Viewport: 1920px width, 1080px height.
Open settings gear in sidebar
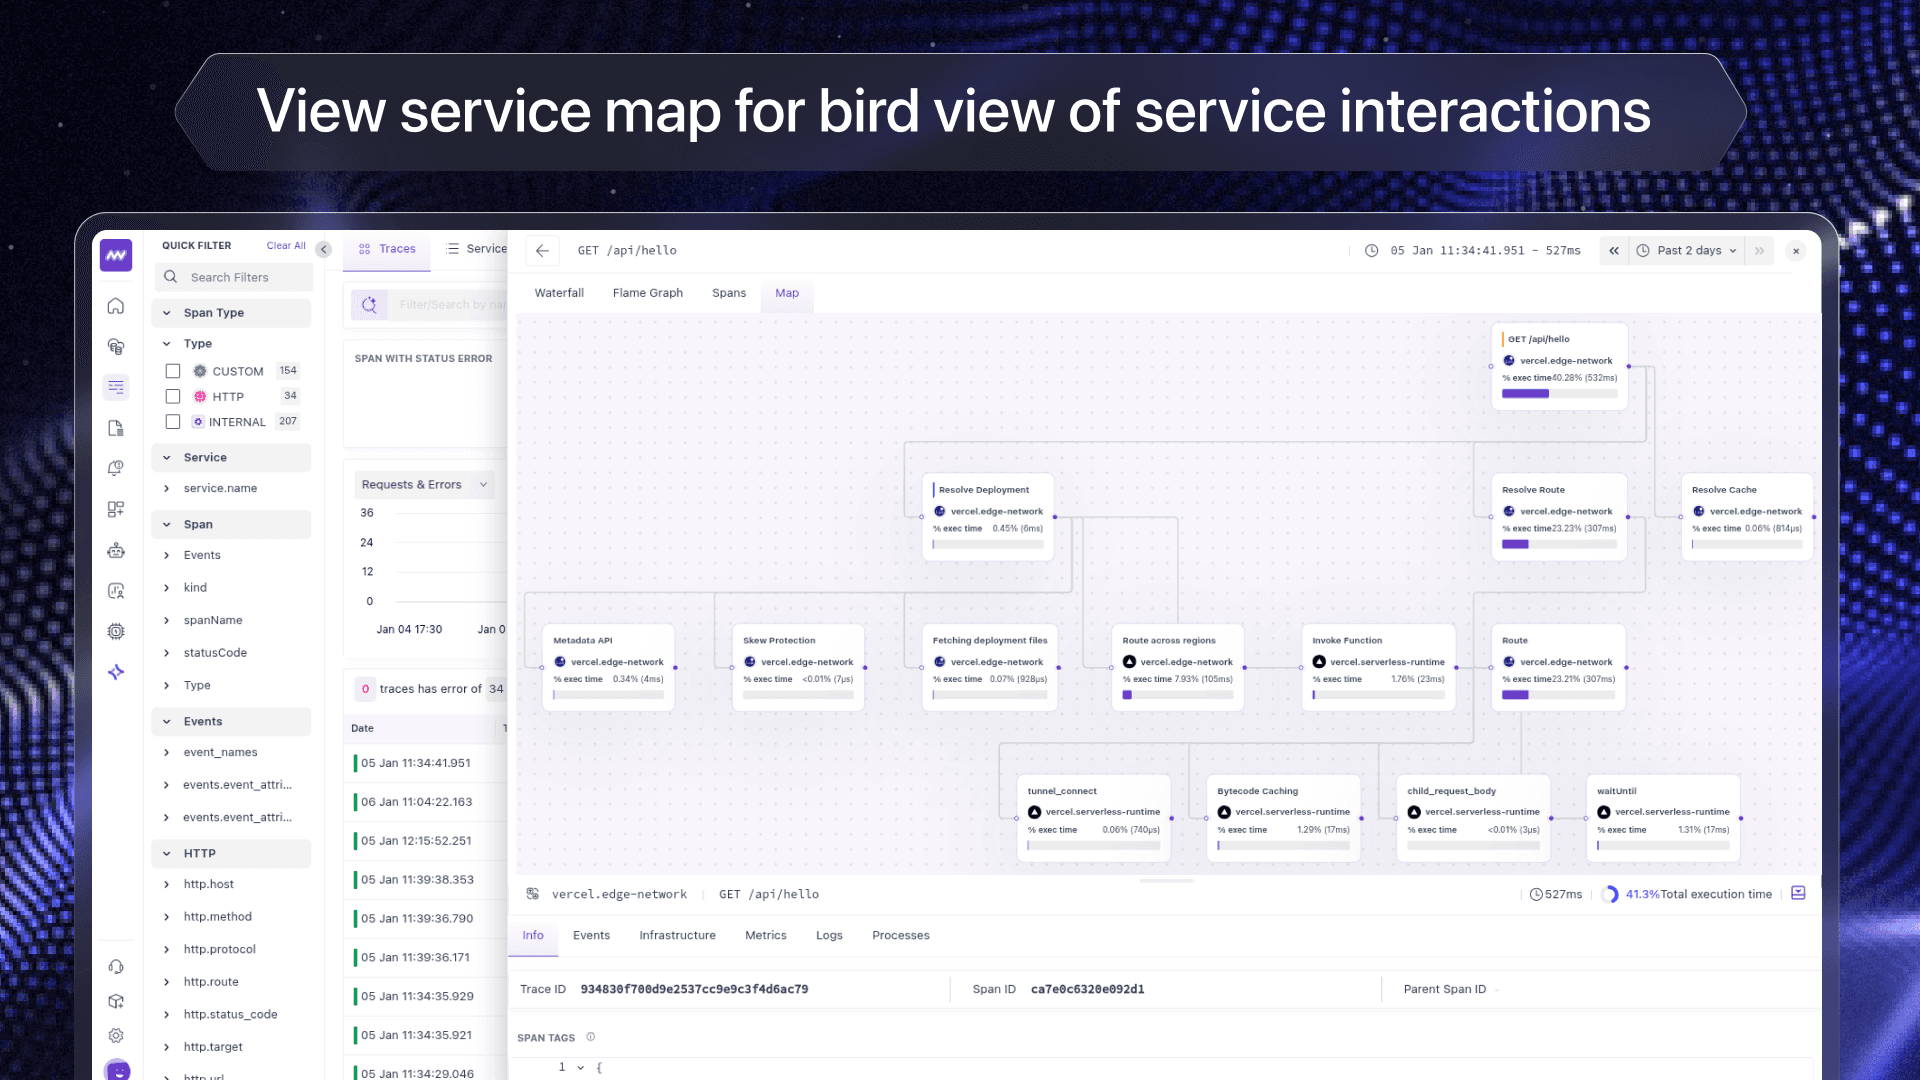click(116, 1036)
